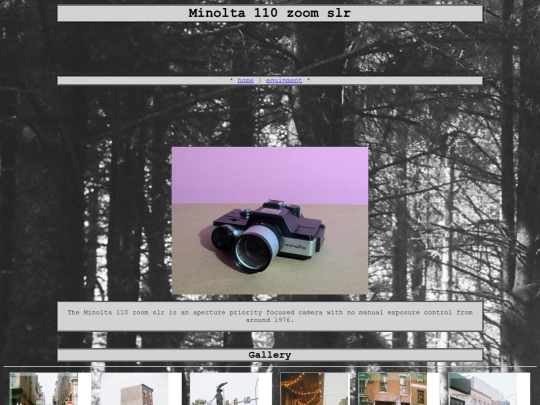
Task: Click the Minolta camera product photo
Action: 270,221
